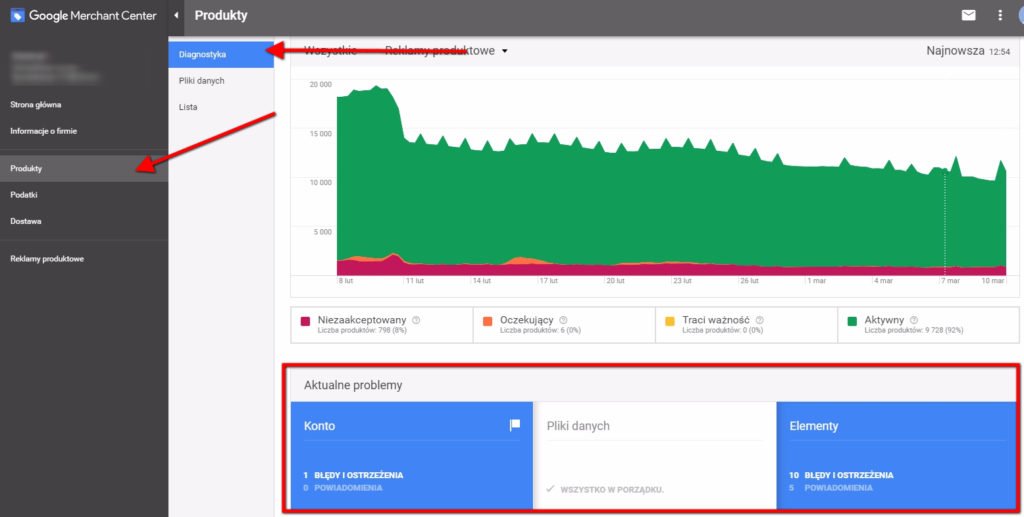Collapse the sidebar with the left arrow
This screenshot has width=1024, height=517.
click(176, 15)
